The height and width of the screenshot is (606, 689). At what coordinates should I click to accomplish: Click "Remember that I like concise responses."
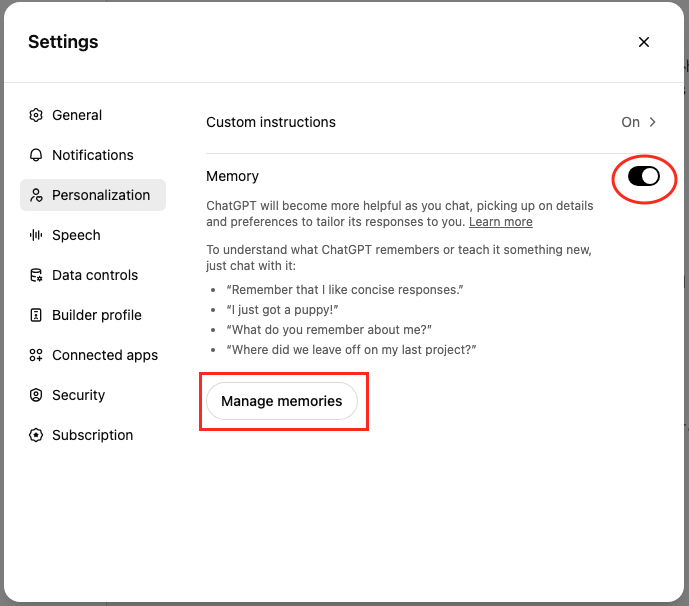tap(345, 290)
